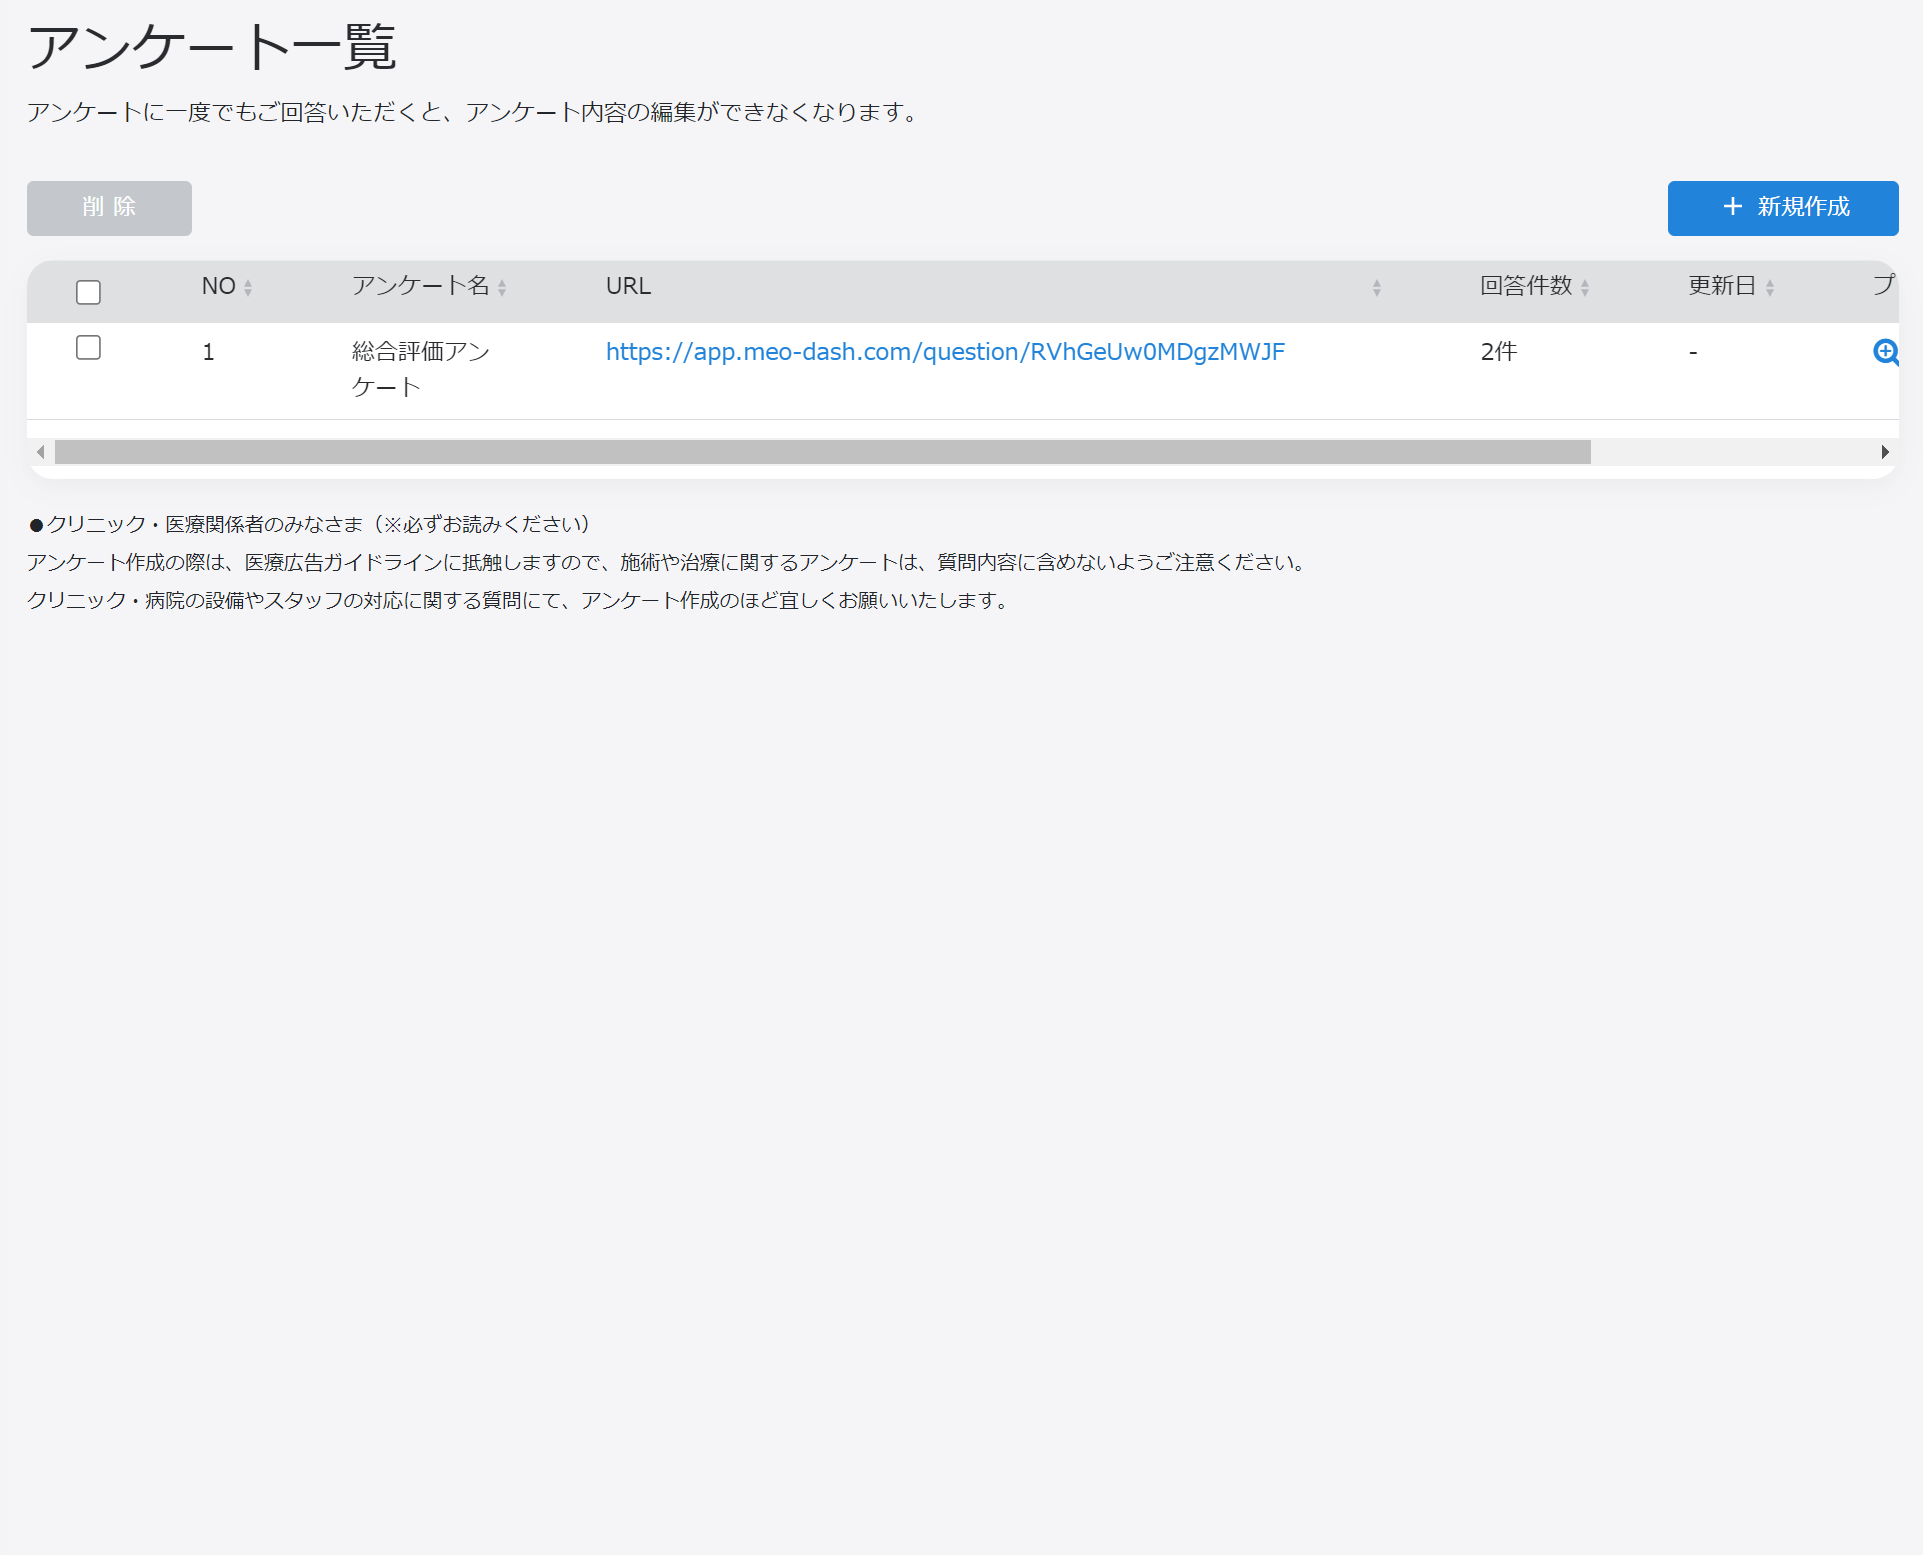
Task: Sort by NO column arrows
Action: pos(248,288)
